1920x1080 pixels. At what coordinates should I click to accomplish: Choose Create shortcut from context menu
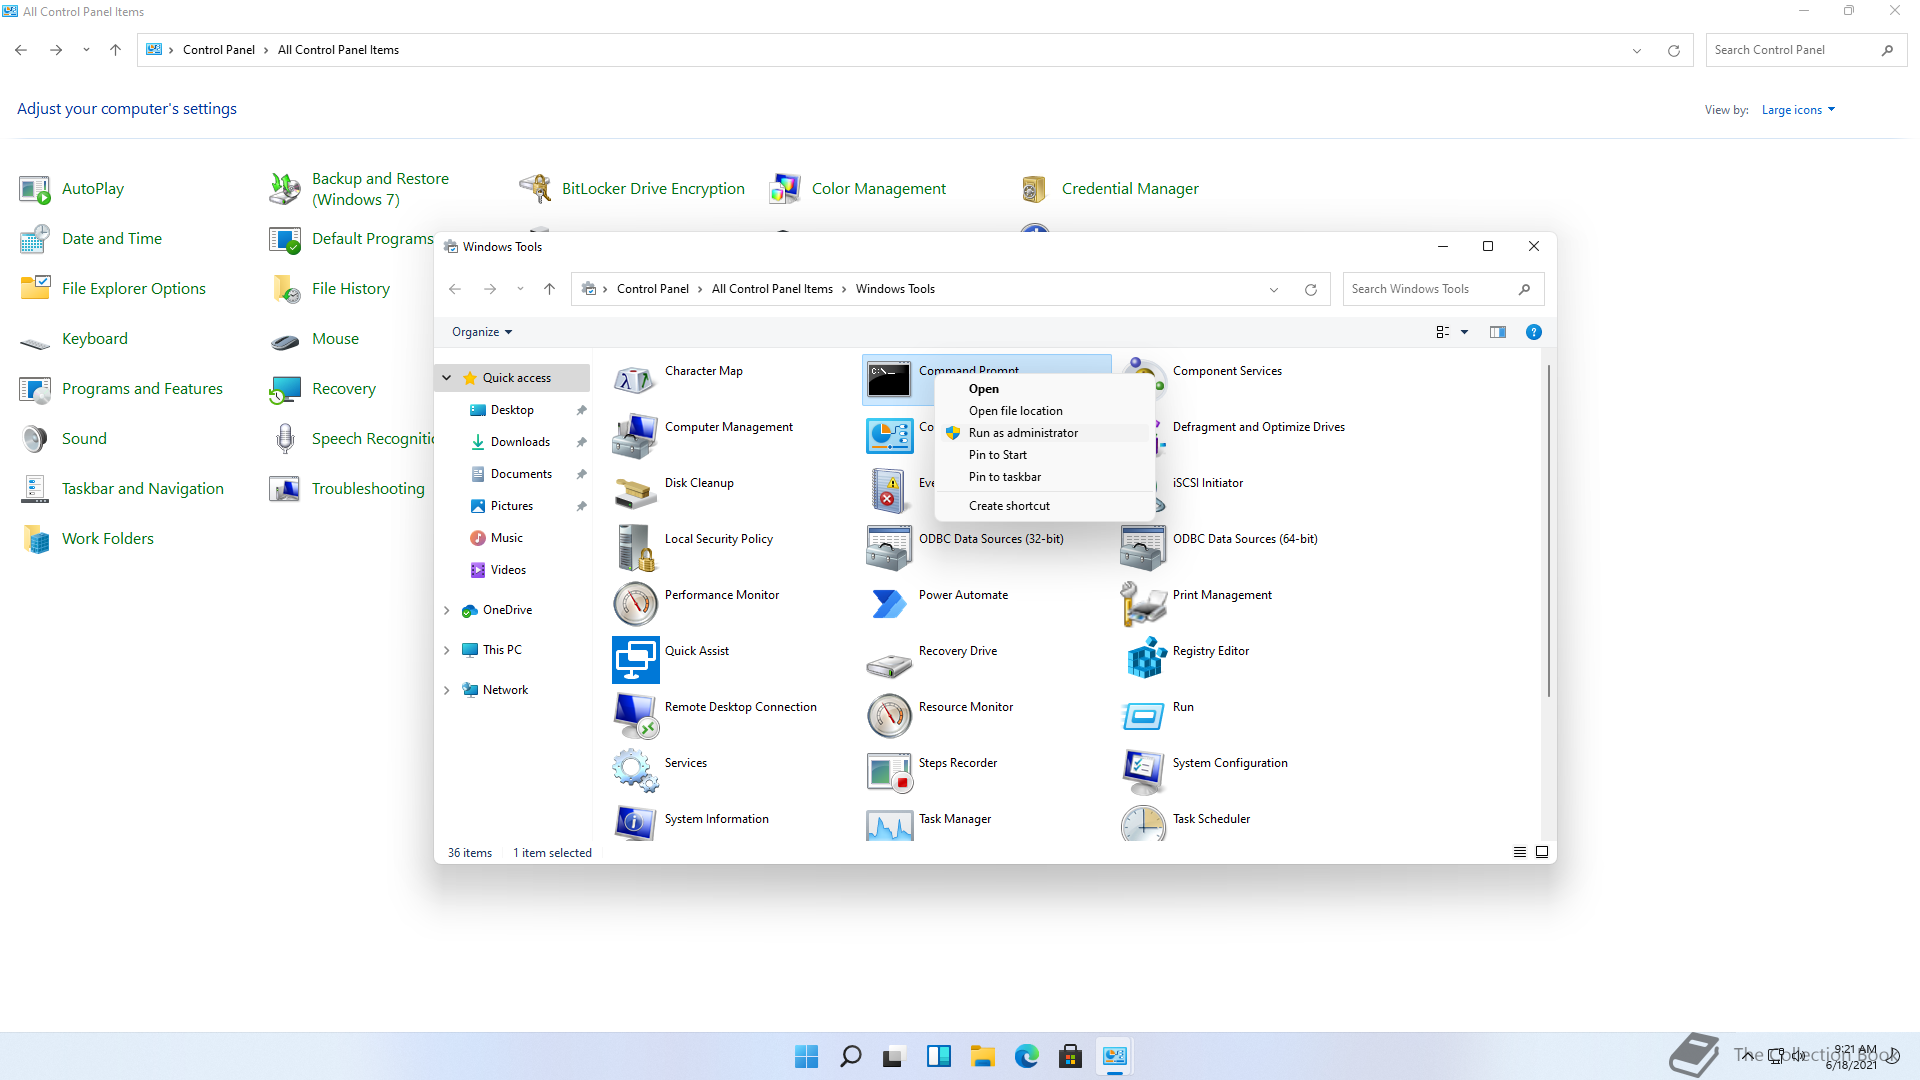point(1044,506)
